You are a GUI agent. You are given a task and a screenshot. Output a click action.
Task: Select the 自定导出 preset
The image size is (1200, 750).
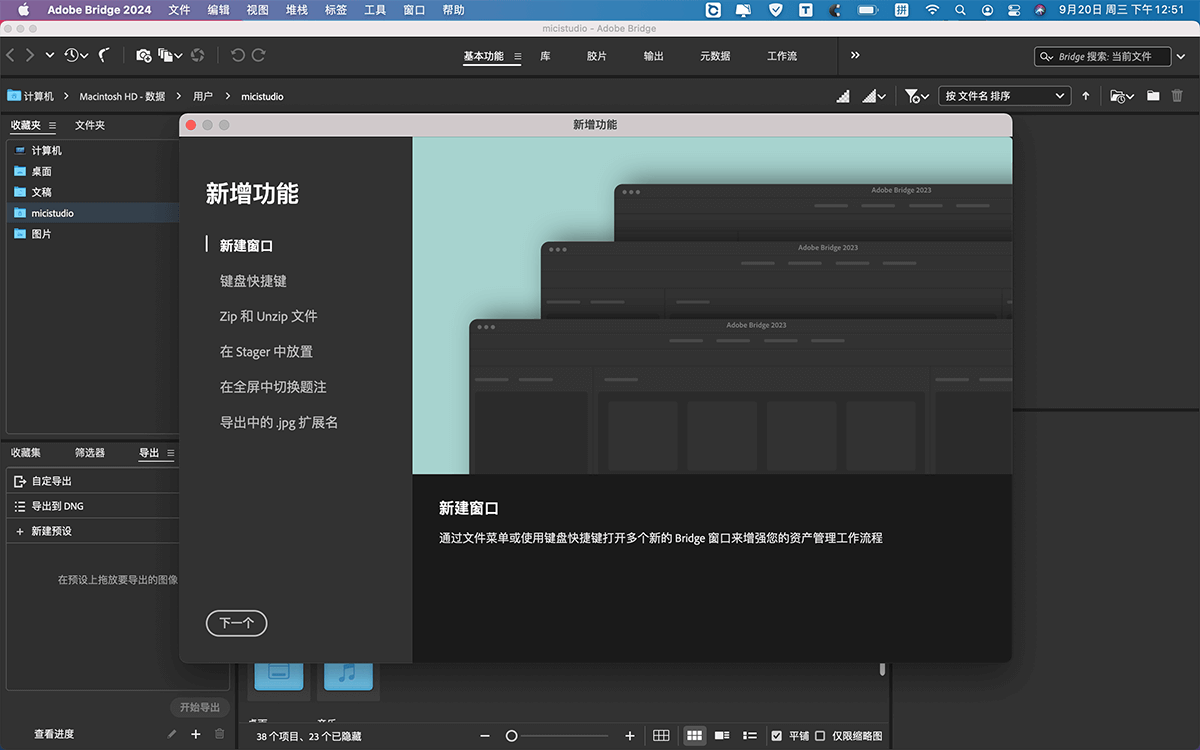[x=92, y=481]
